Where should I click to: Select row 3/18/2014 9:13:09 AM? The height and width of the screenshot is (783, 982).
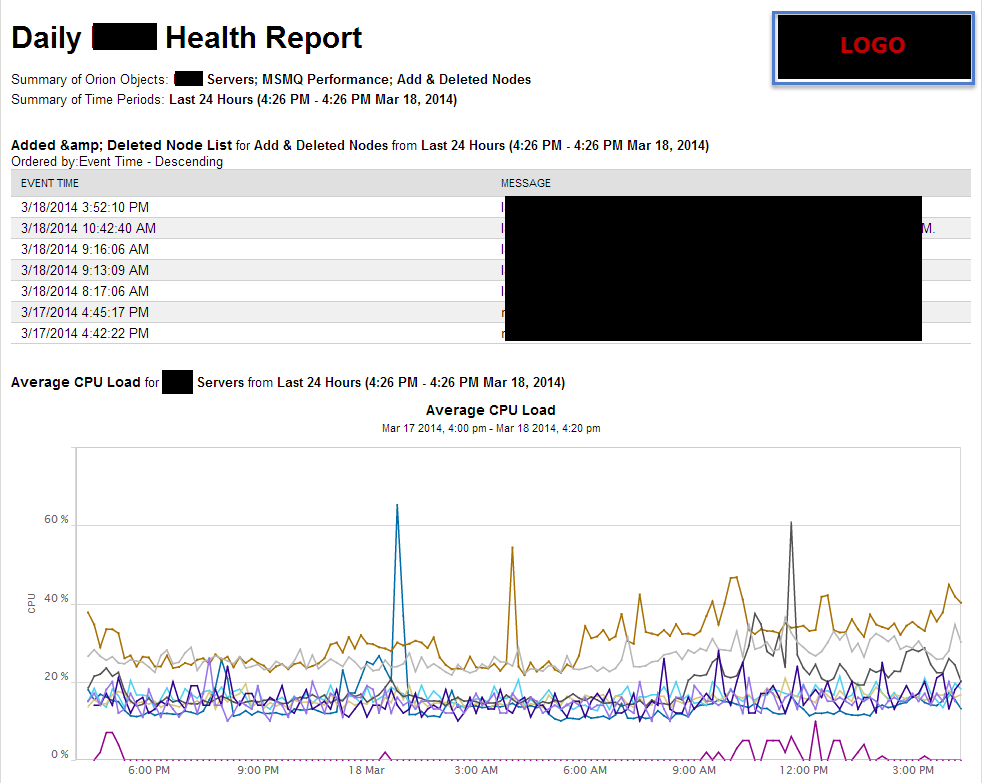pos(490,270)
